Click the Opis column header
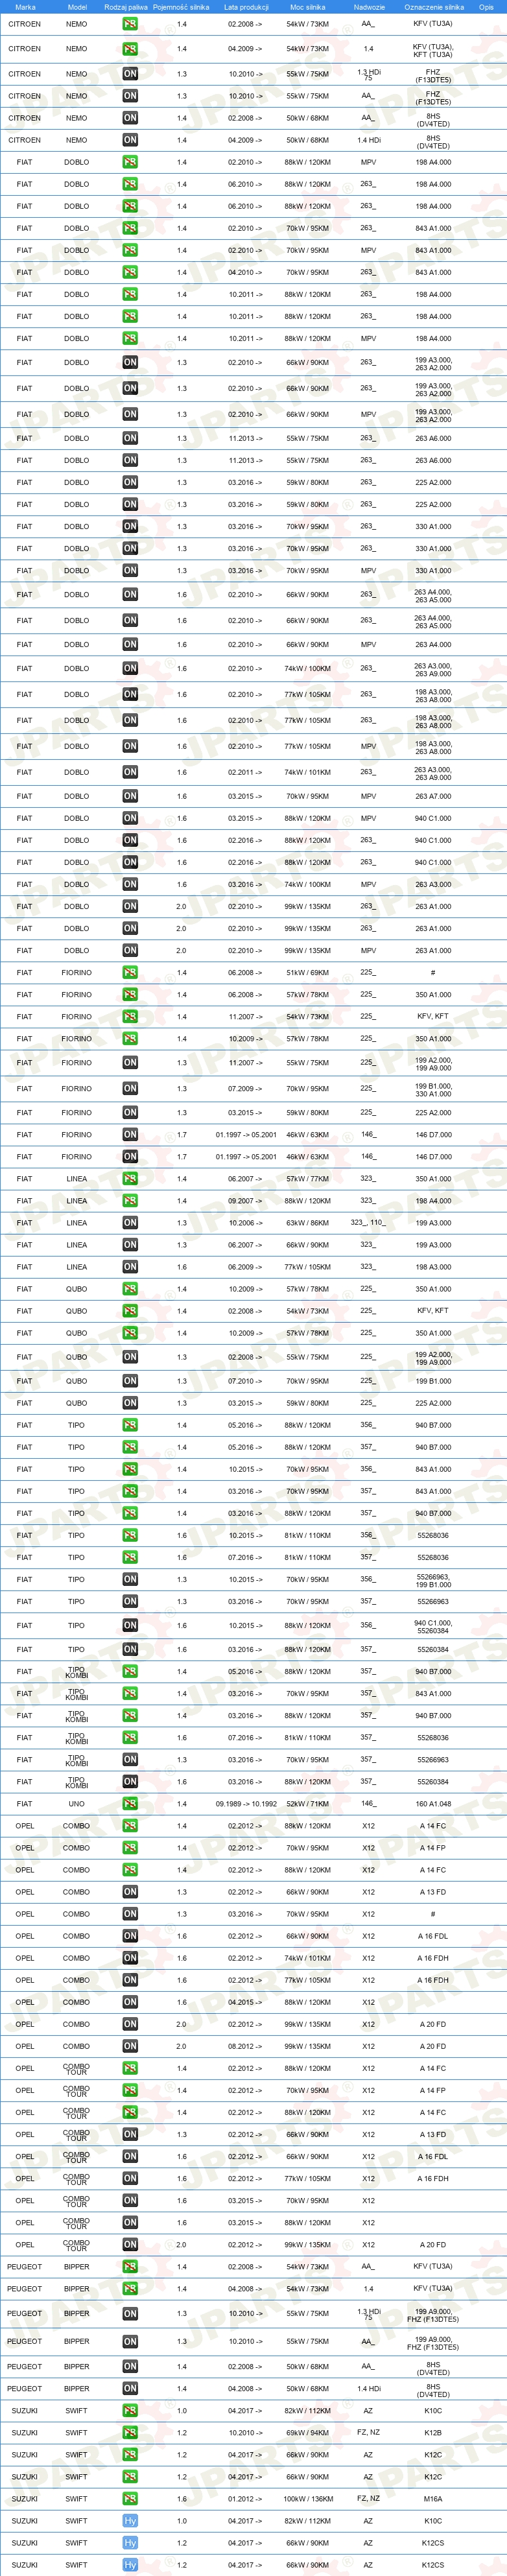 click(x=486, y=7)
